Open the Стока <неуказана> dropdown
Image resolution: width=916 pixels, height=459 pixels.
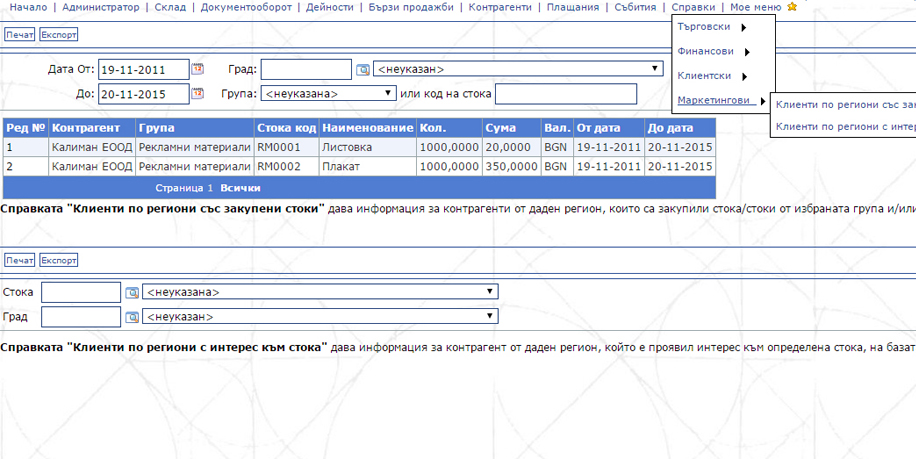[x=320, y=292]
